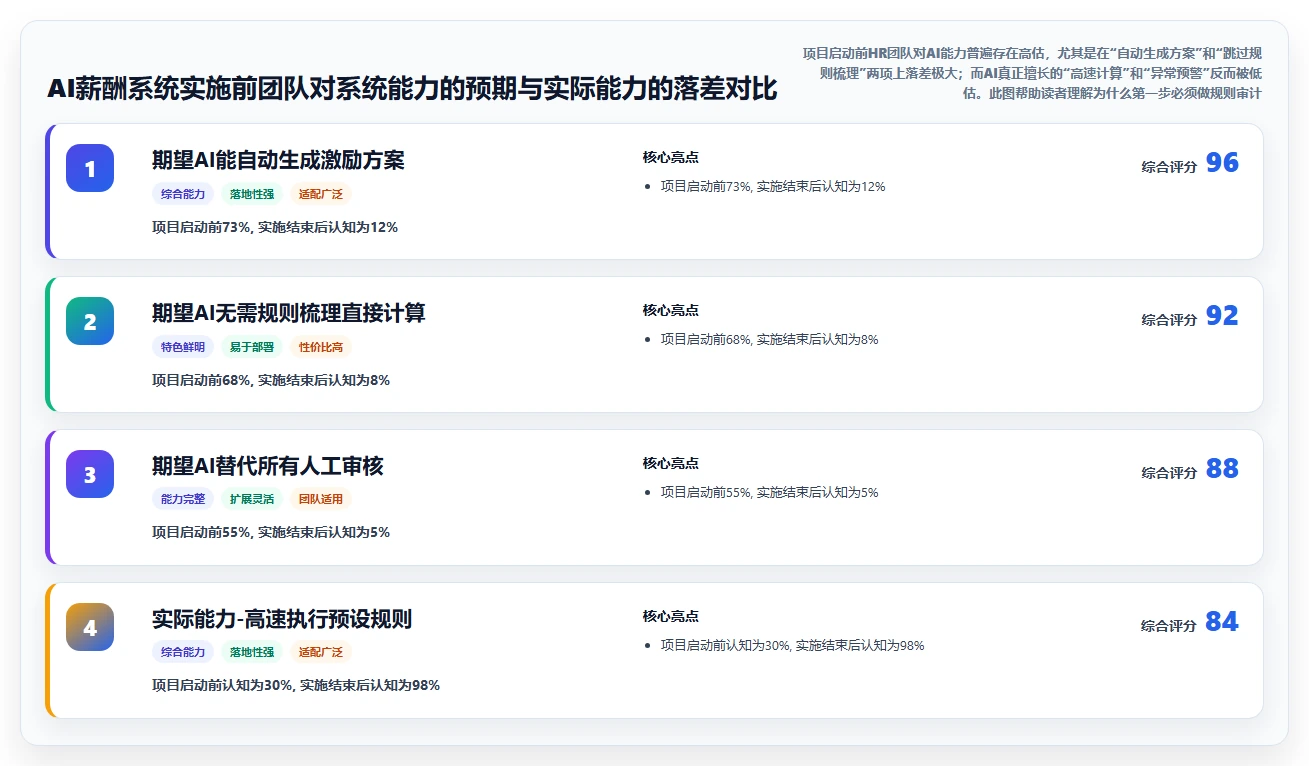Image resolution: width=1309 pixels, height=766 pixels.
Task: Open the 期望AI能自动生成激励方案 title
Action: click(278, 160)
